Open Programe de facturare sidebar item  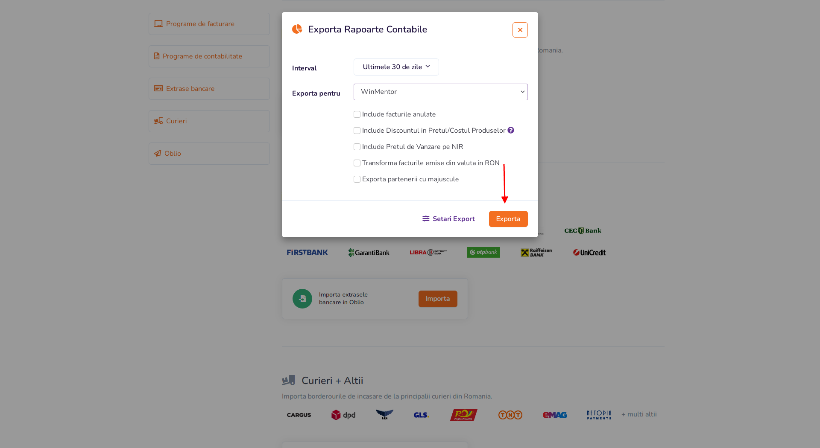(209, 24)
